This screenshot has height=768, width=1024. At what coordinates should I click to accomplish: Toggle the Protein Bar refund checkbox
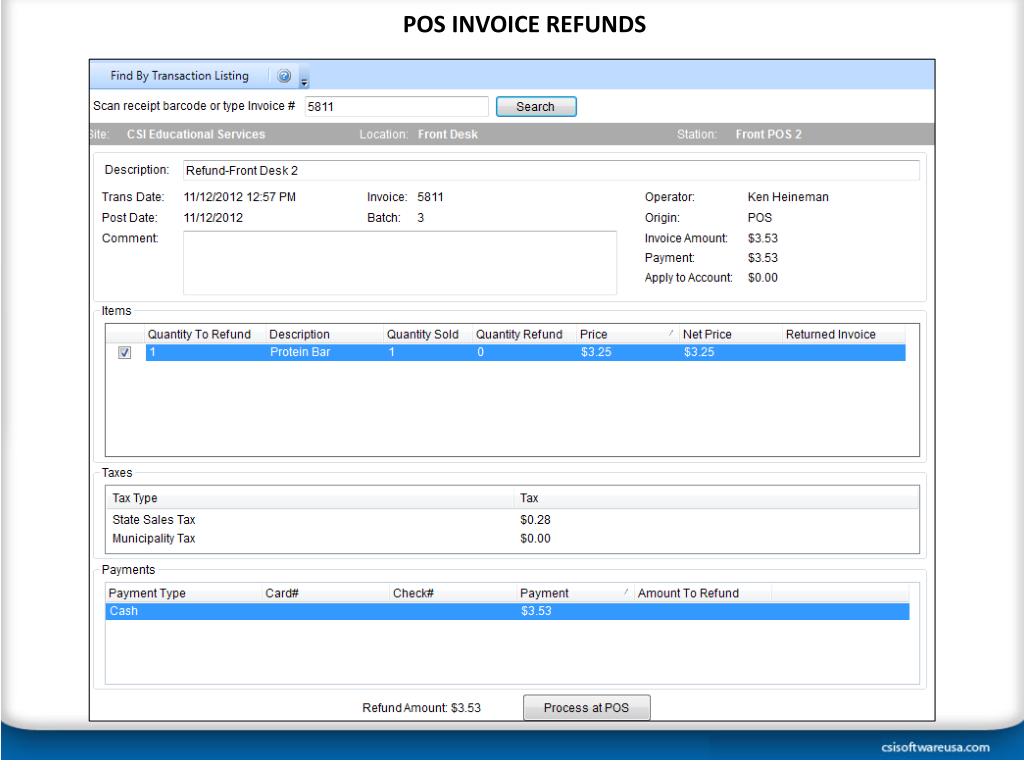(125, 353)
